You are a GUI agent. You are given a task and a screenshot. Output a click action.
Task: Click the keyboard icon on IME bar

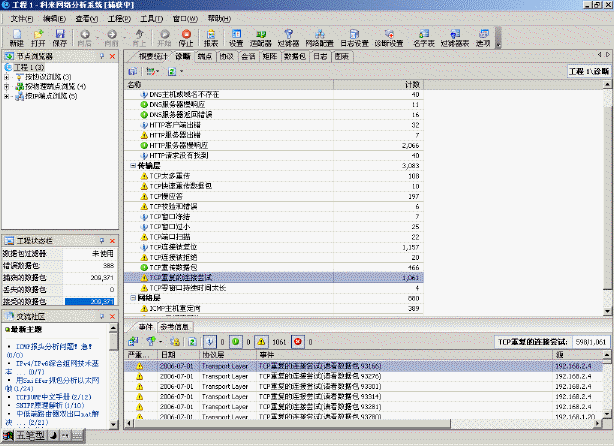[77, 435]
